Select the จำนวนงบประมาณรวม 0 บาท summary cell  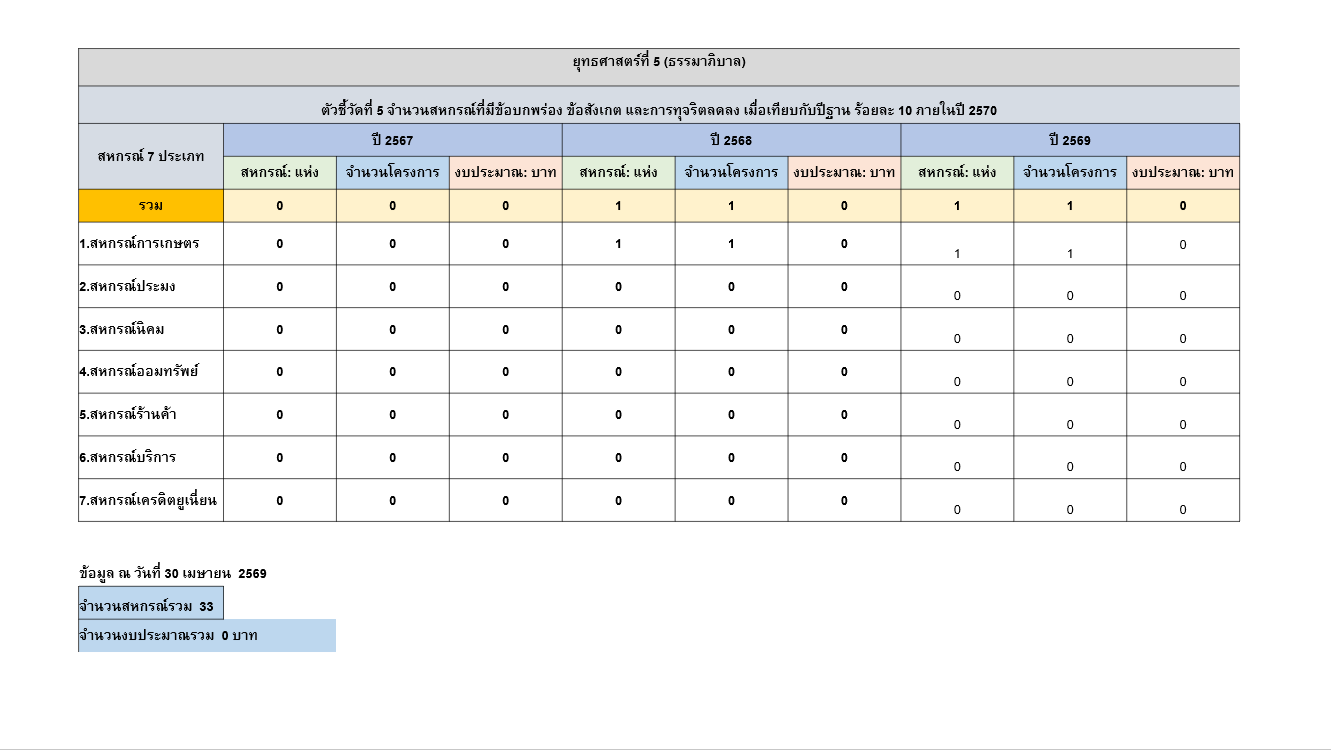pos(207,636)
